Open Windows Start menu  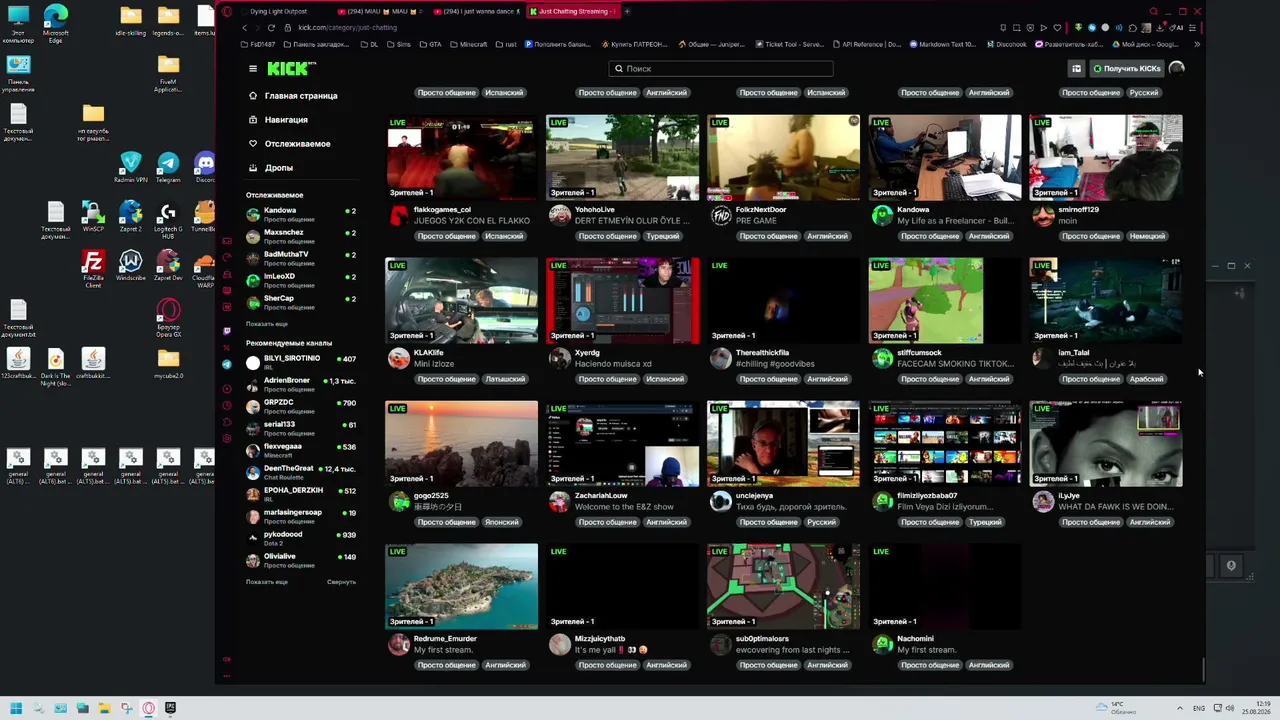(16, 709)
